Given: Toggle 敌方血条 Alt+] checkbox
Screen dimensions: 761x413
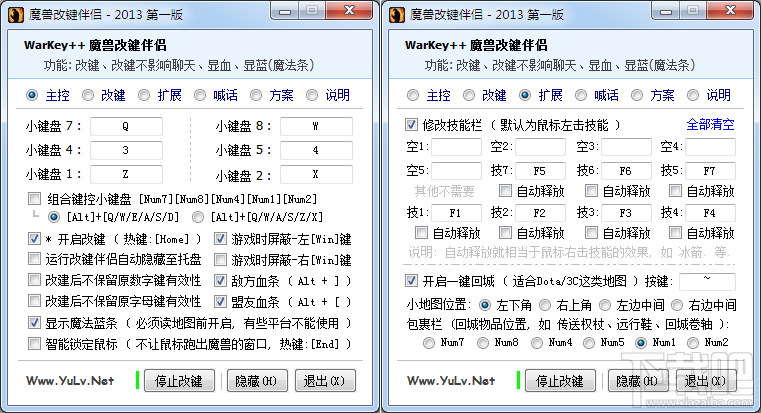Looking at the screenshot, I should point(220,281).
